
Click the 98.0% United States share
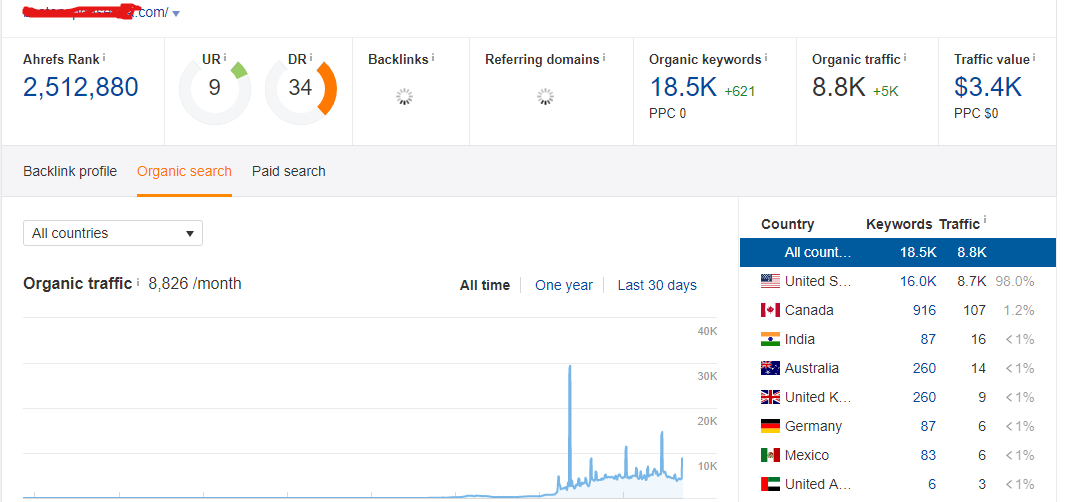[x=1015, y=281]
